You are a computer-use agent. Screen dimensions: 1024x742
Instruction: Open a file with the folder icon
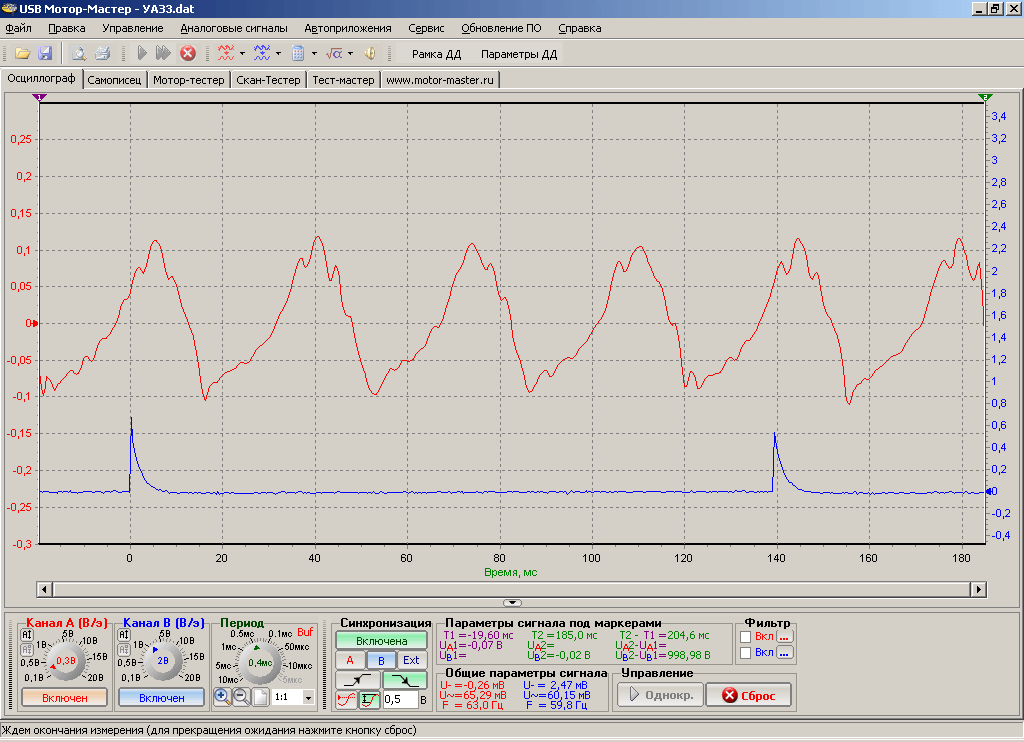tap(23, 54)
